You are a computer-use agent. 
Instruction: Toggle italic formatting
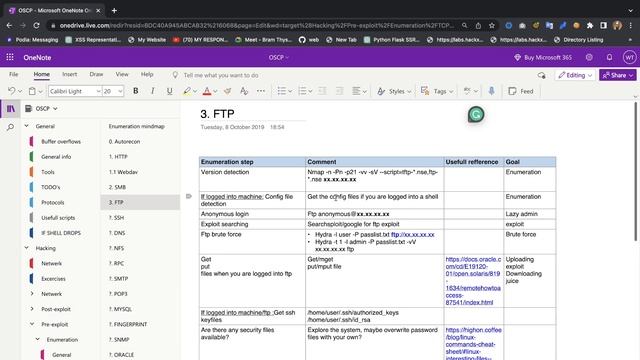pos(153,91)
